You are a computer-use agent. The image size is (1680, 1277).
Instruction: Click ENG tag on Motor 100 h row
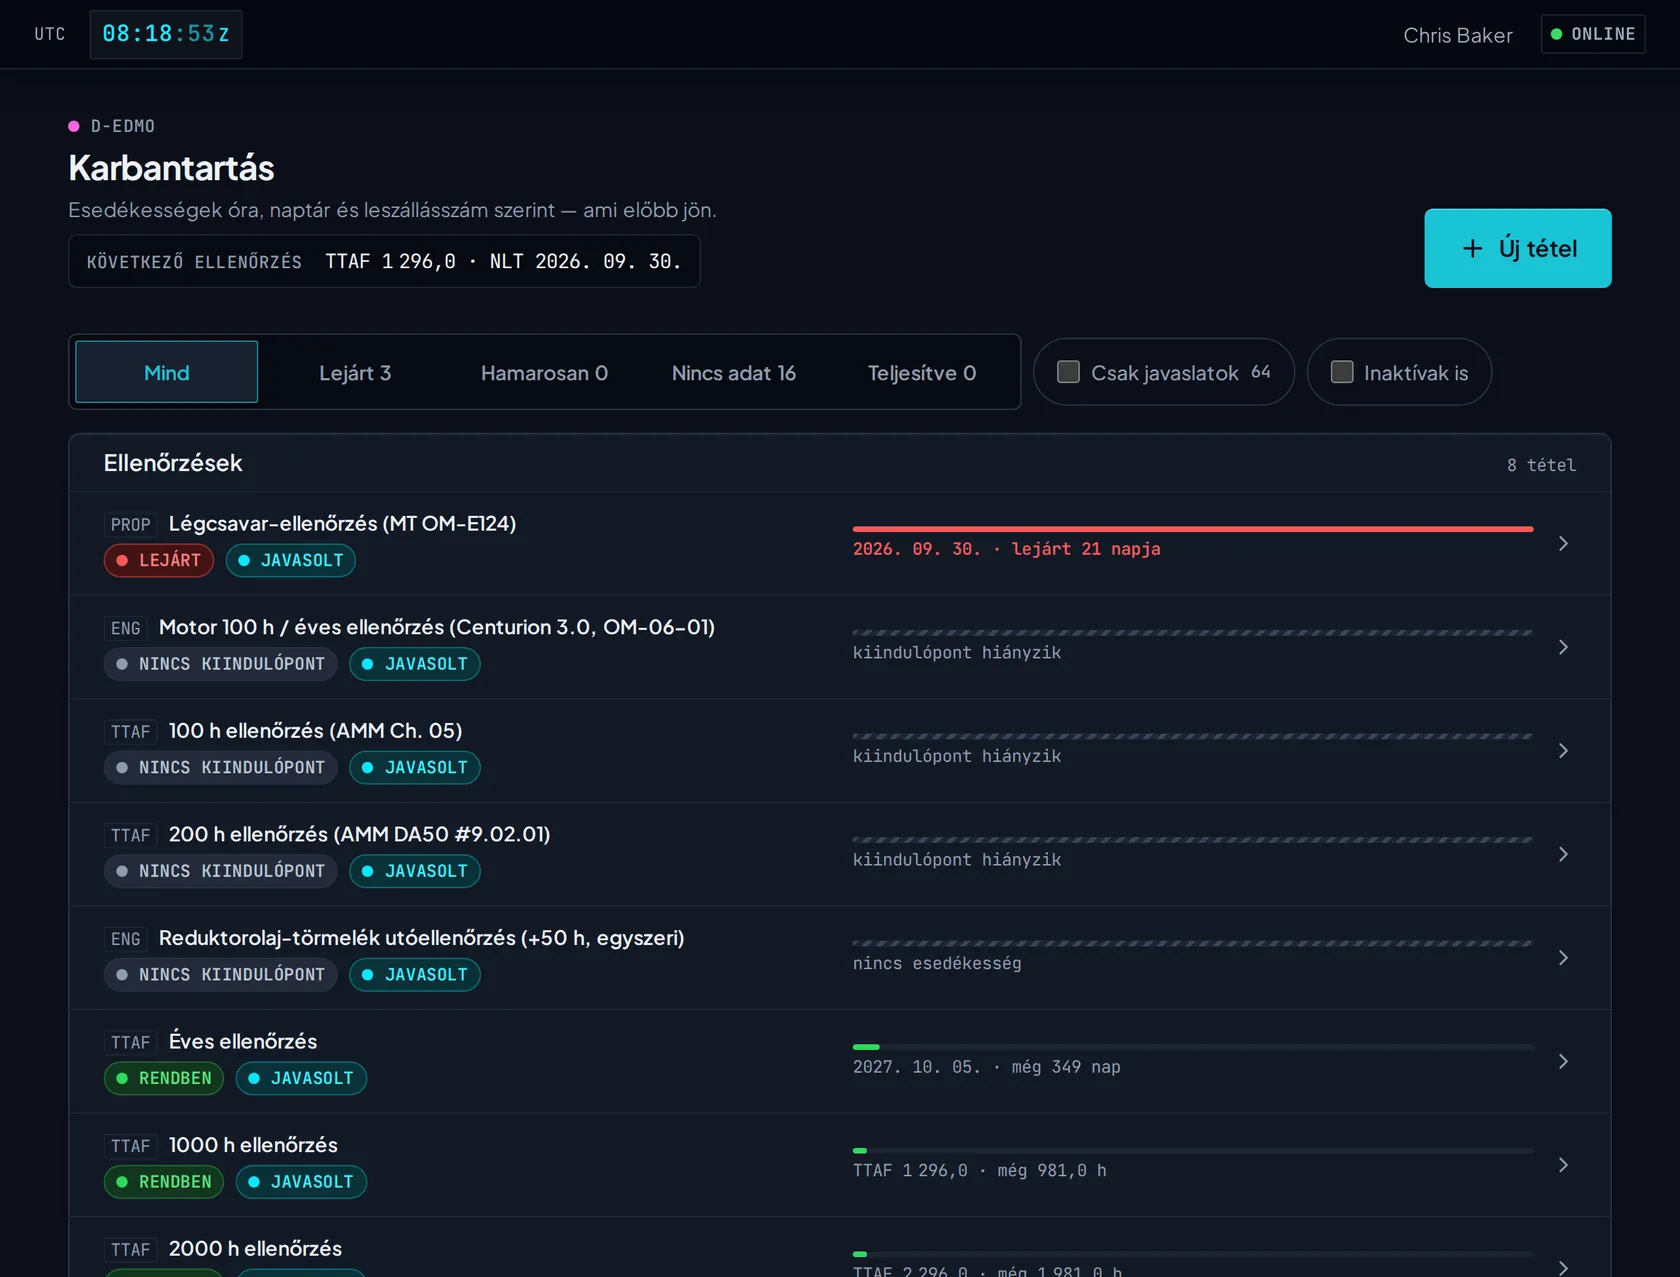(x=125, y=628)
